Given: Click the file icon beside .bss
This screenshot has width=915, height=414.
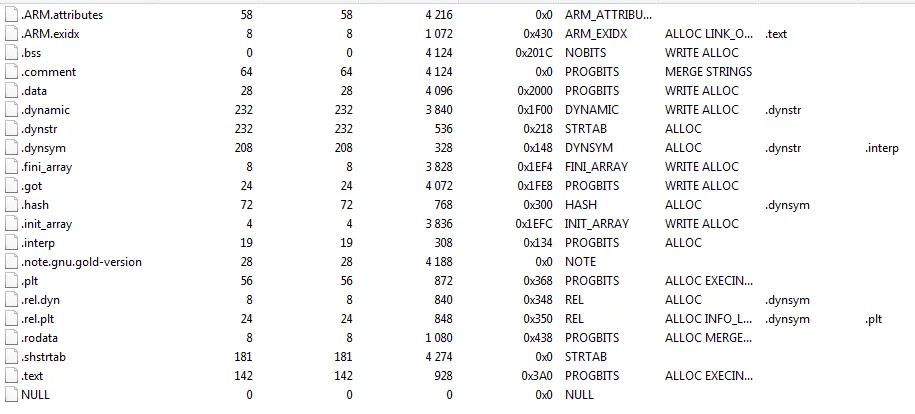Looking at the screenshot, I should tap(11, 53).
